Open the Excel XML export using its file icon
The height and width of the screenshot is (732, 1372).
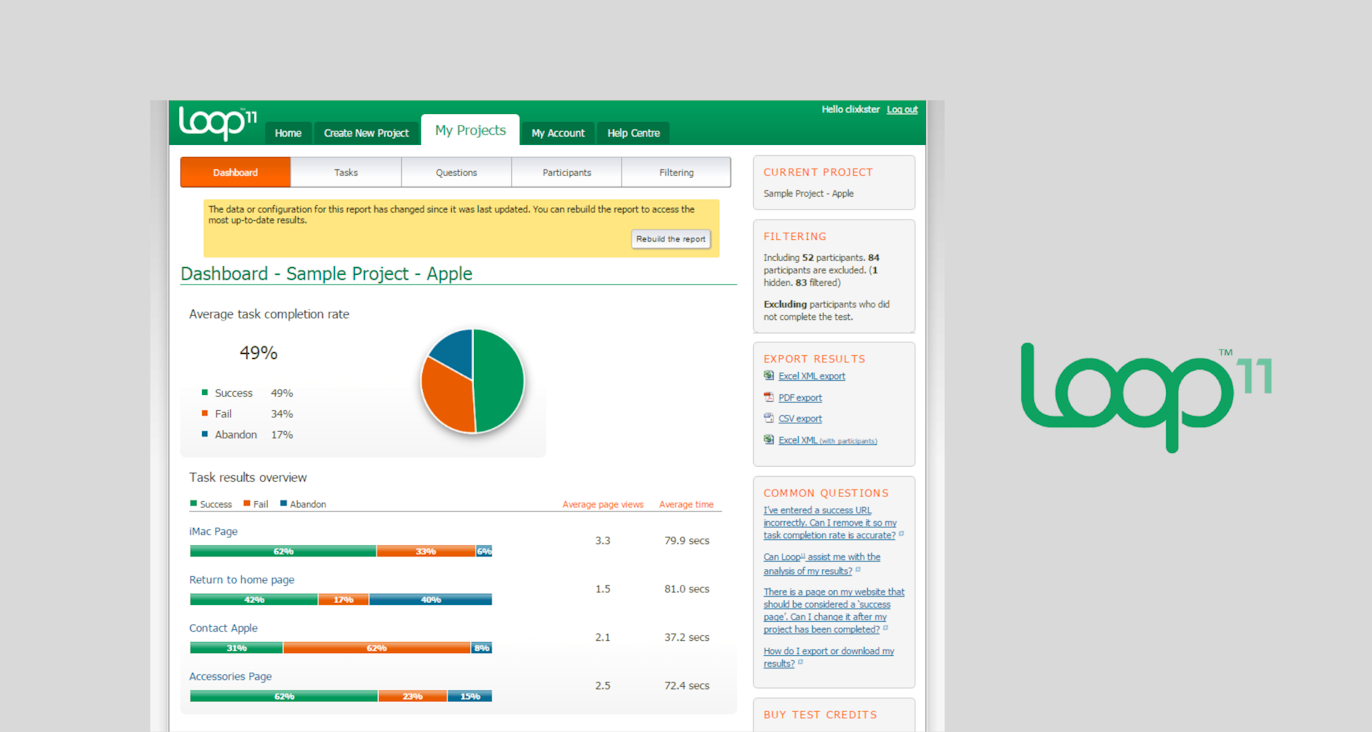pos(767,375)
